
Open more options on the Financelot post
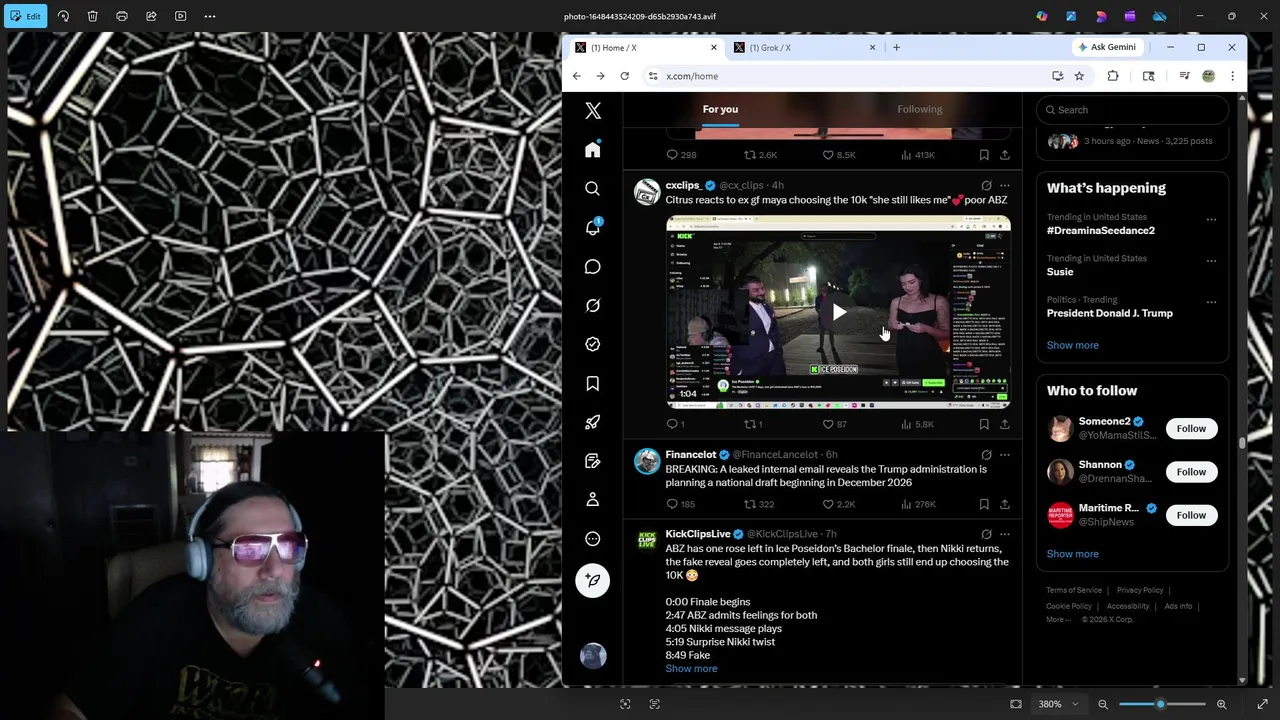pyautogui.click(x=1005, y=455)
